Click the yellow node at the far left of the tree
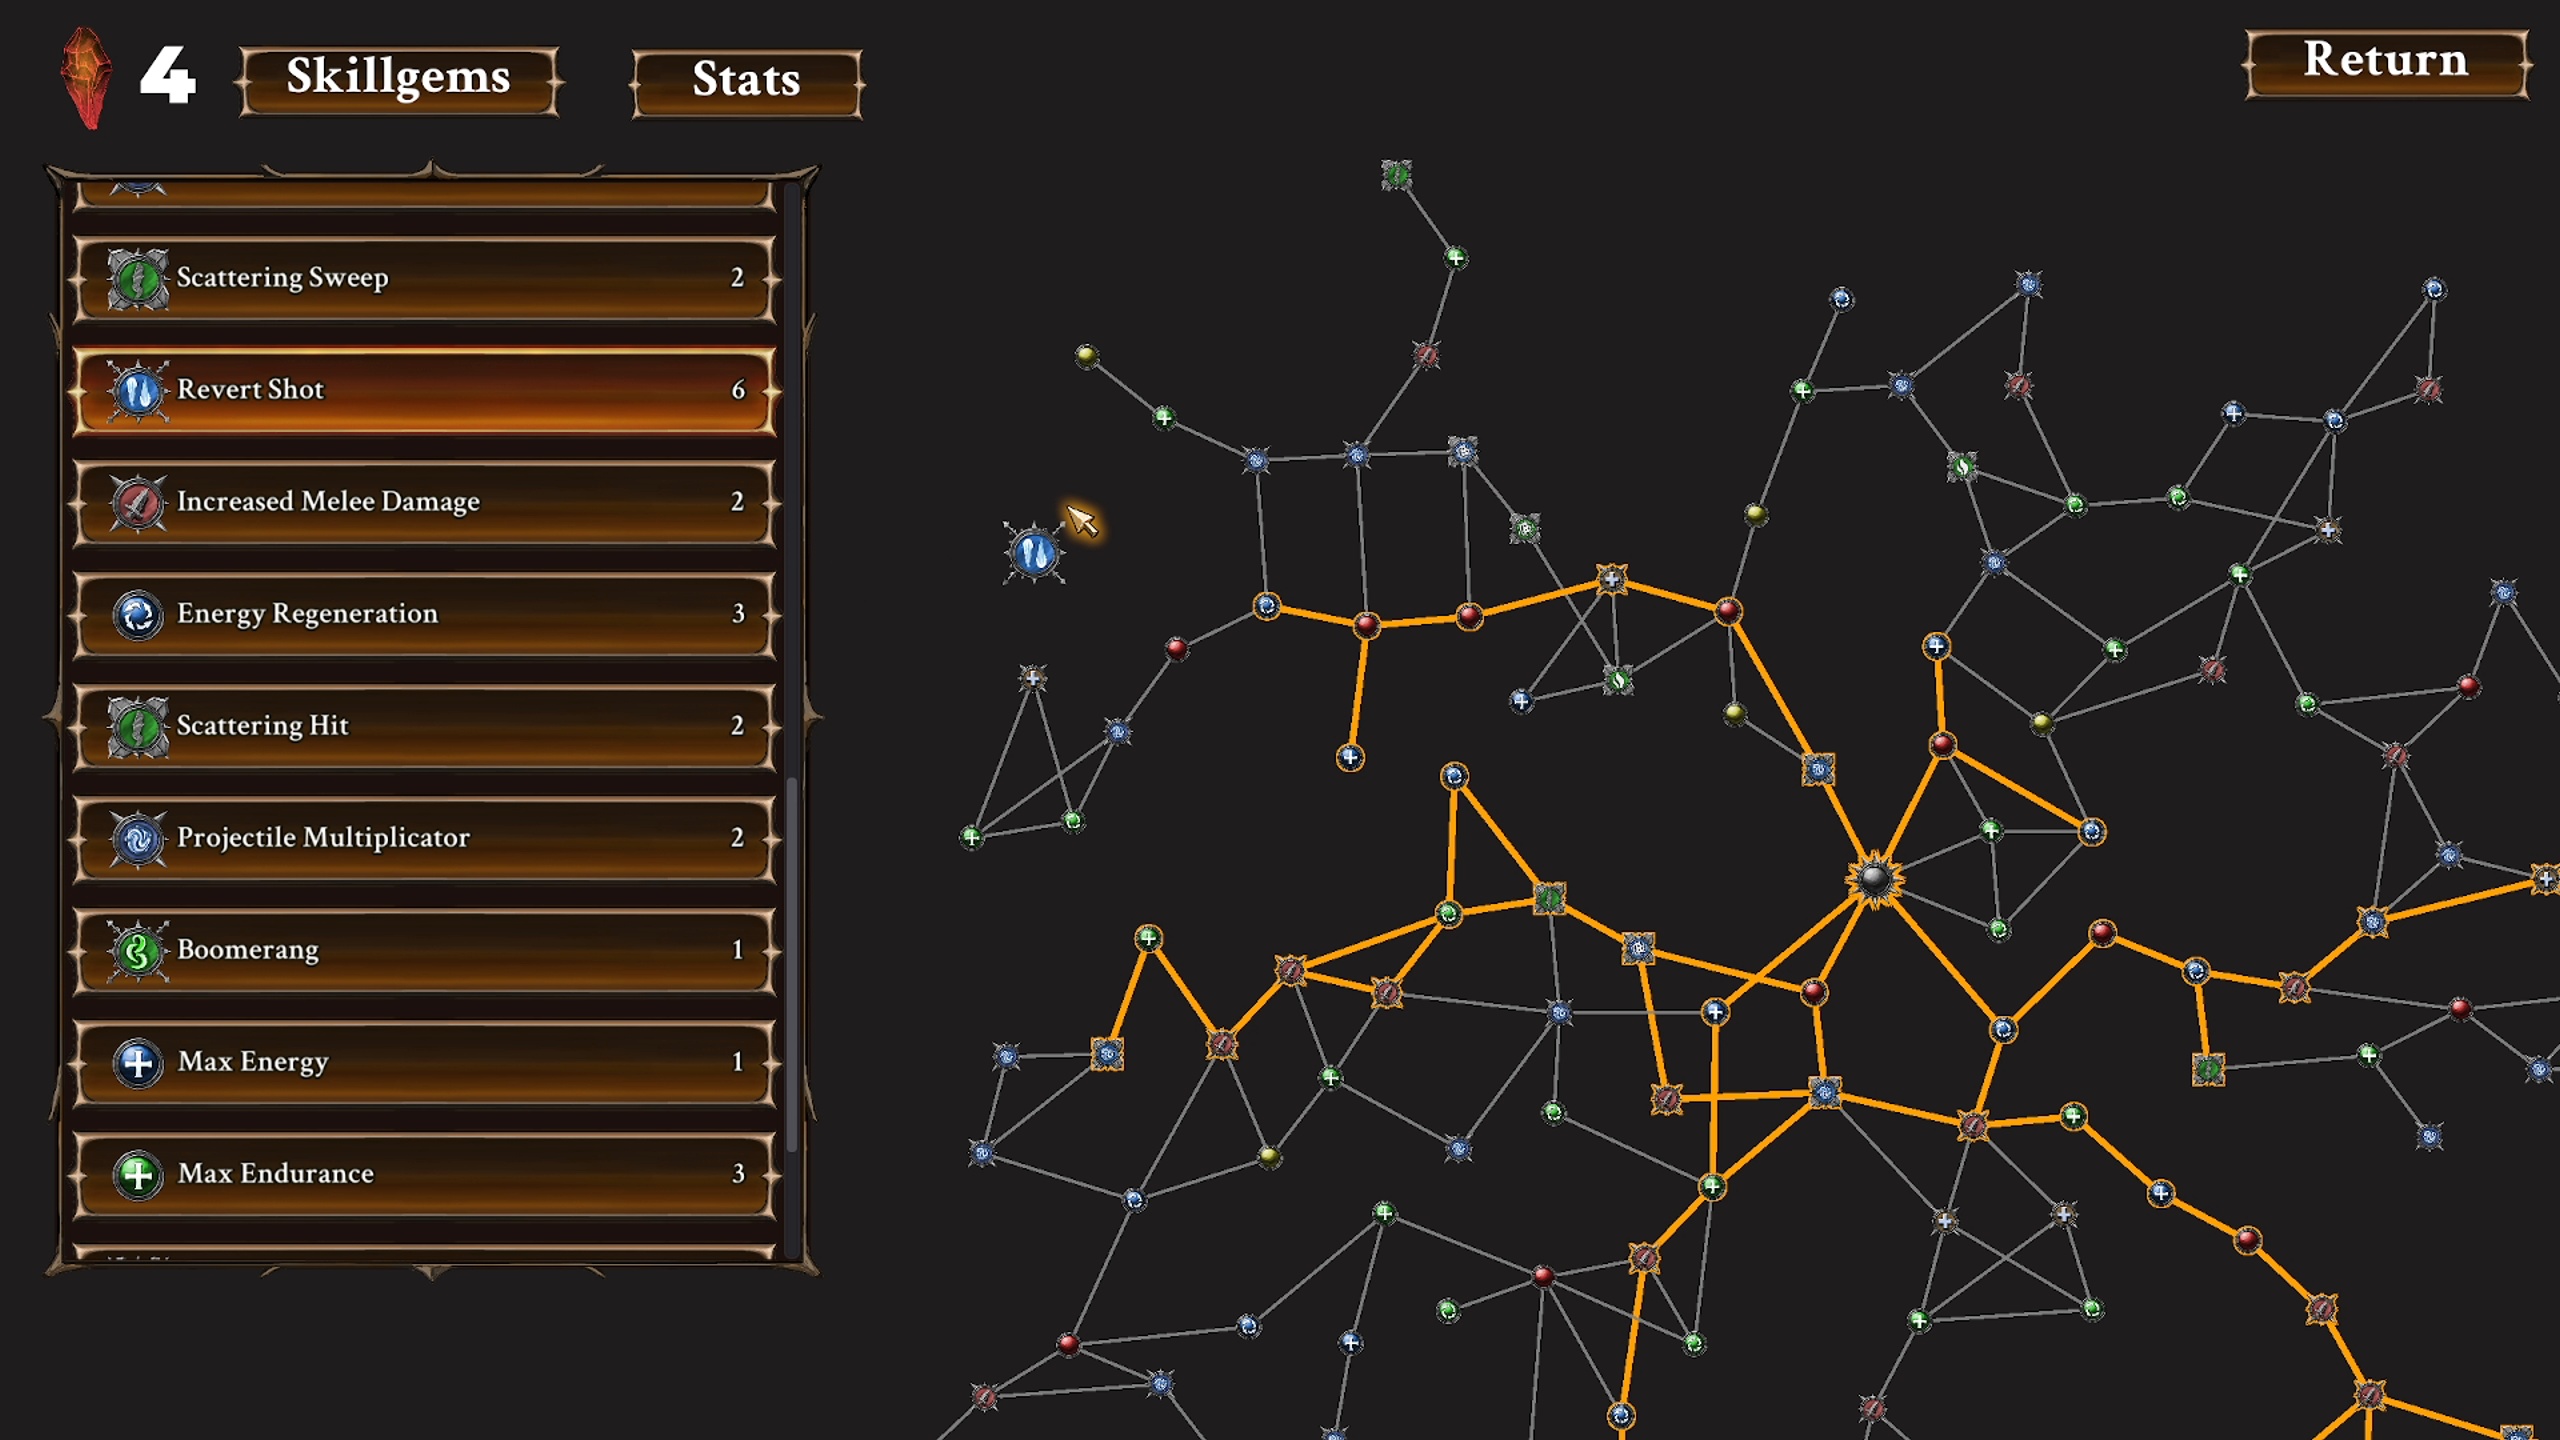This screenshot has height=1440, width=2560. tap(1087, 355)
